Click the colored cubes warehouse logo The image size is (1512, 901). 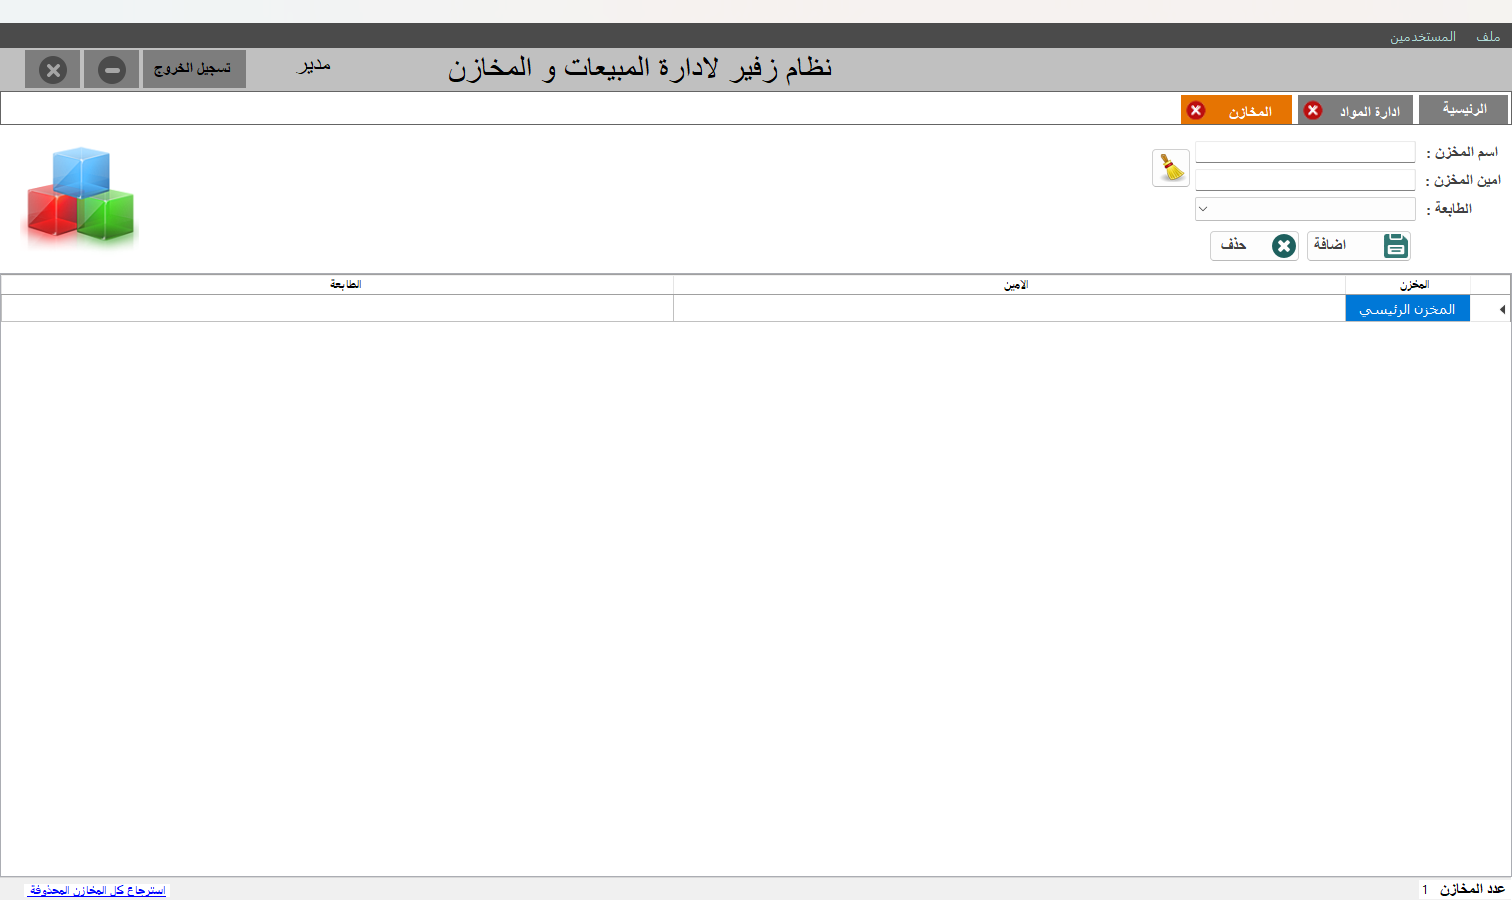(80, 196)
